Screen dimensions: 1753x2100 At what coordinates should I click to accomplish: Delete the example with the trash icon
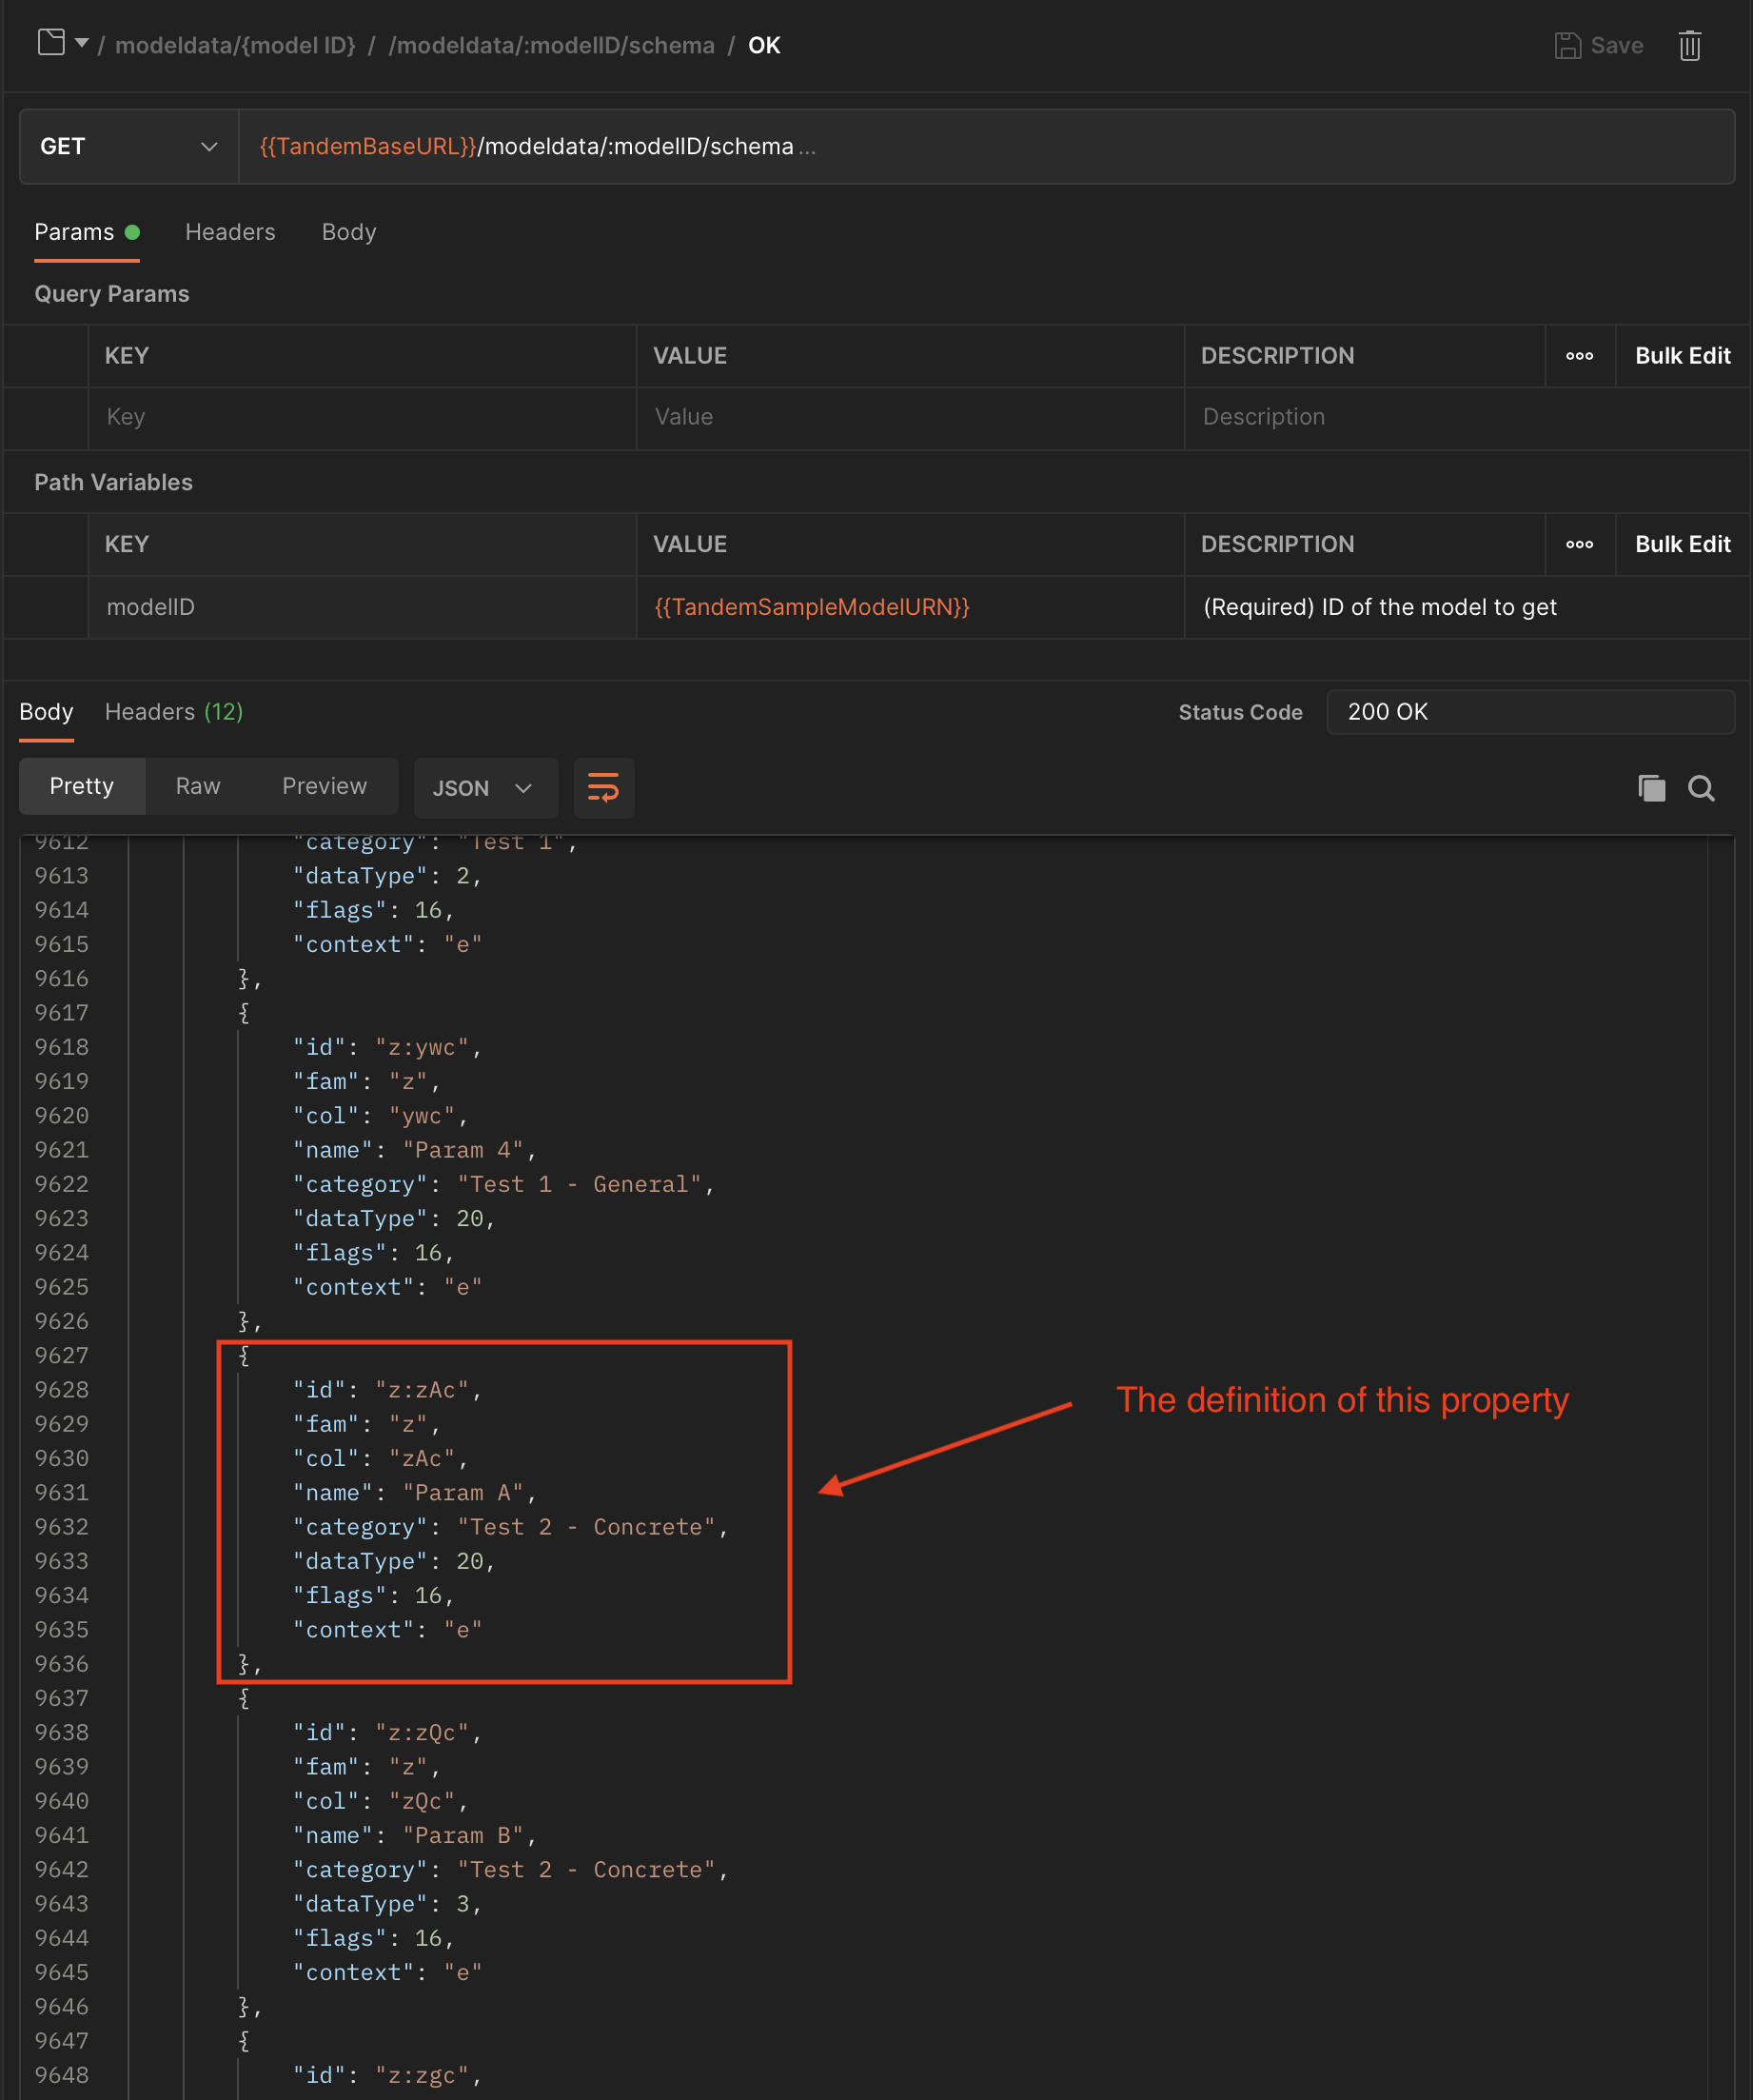(x=1689, y=45)
